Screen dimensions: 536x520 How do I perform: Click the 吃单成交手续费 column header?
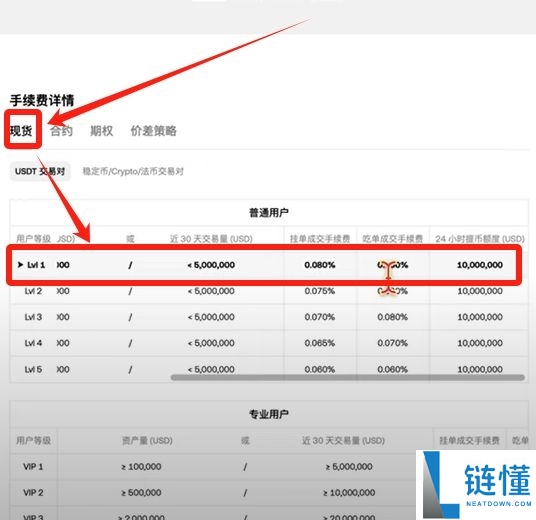click(x=393, y=239)
